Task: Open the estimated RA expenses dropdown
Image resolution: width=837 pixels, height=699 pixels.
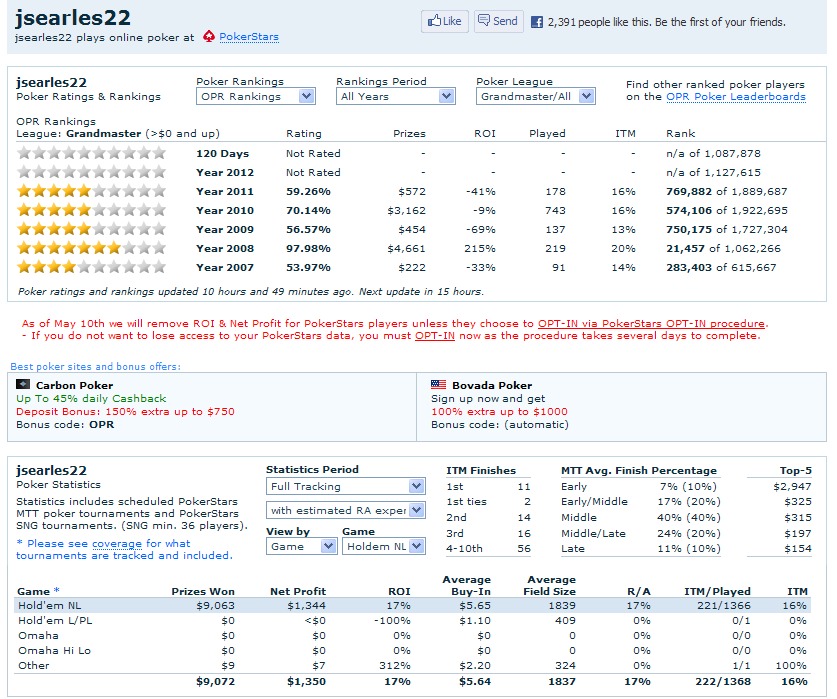Action: (x=346, y=511)
